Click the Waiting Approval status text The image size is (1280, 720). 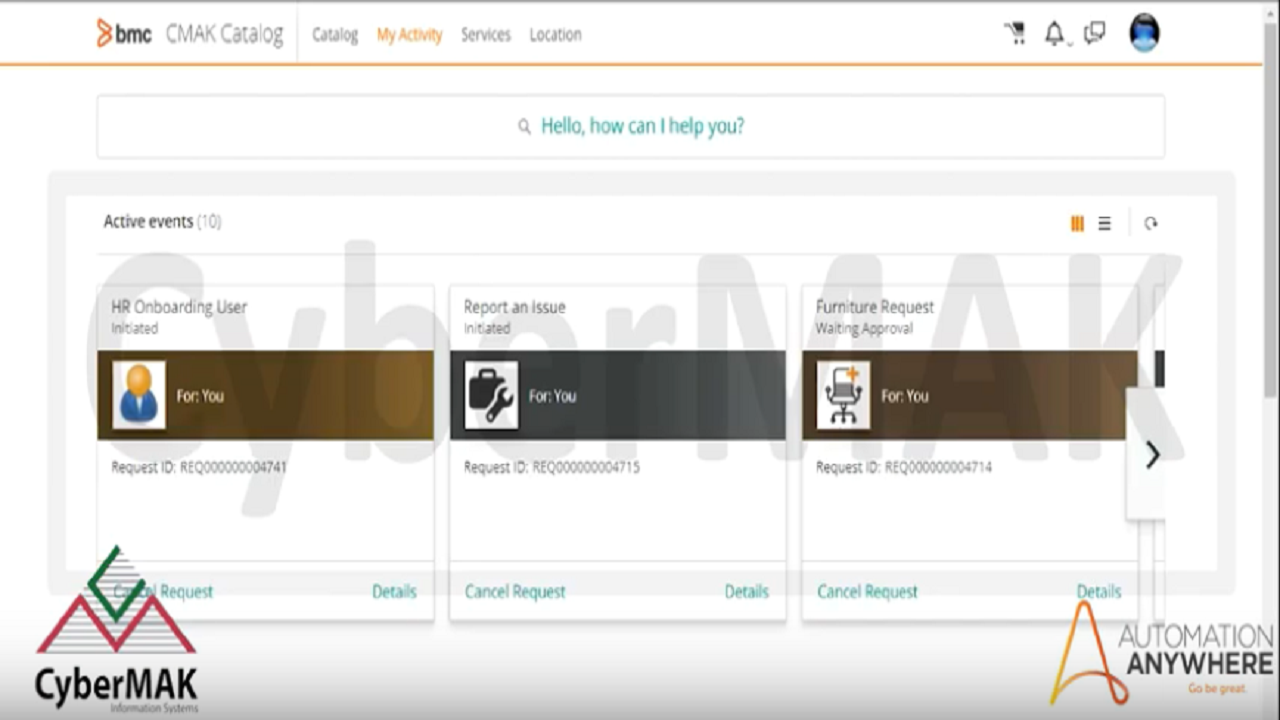click(x=864, y=328)
